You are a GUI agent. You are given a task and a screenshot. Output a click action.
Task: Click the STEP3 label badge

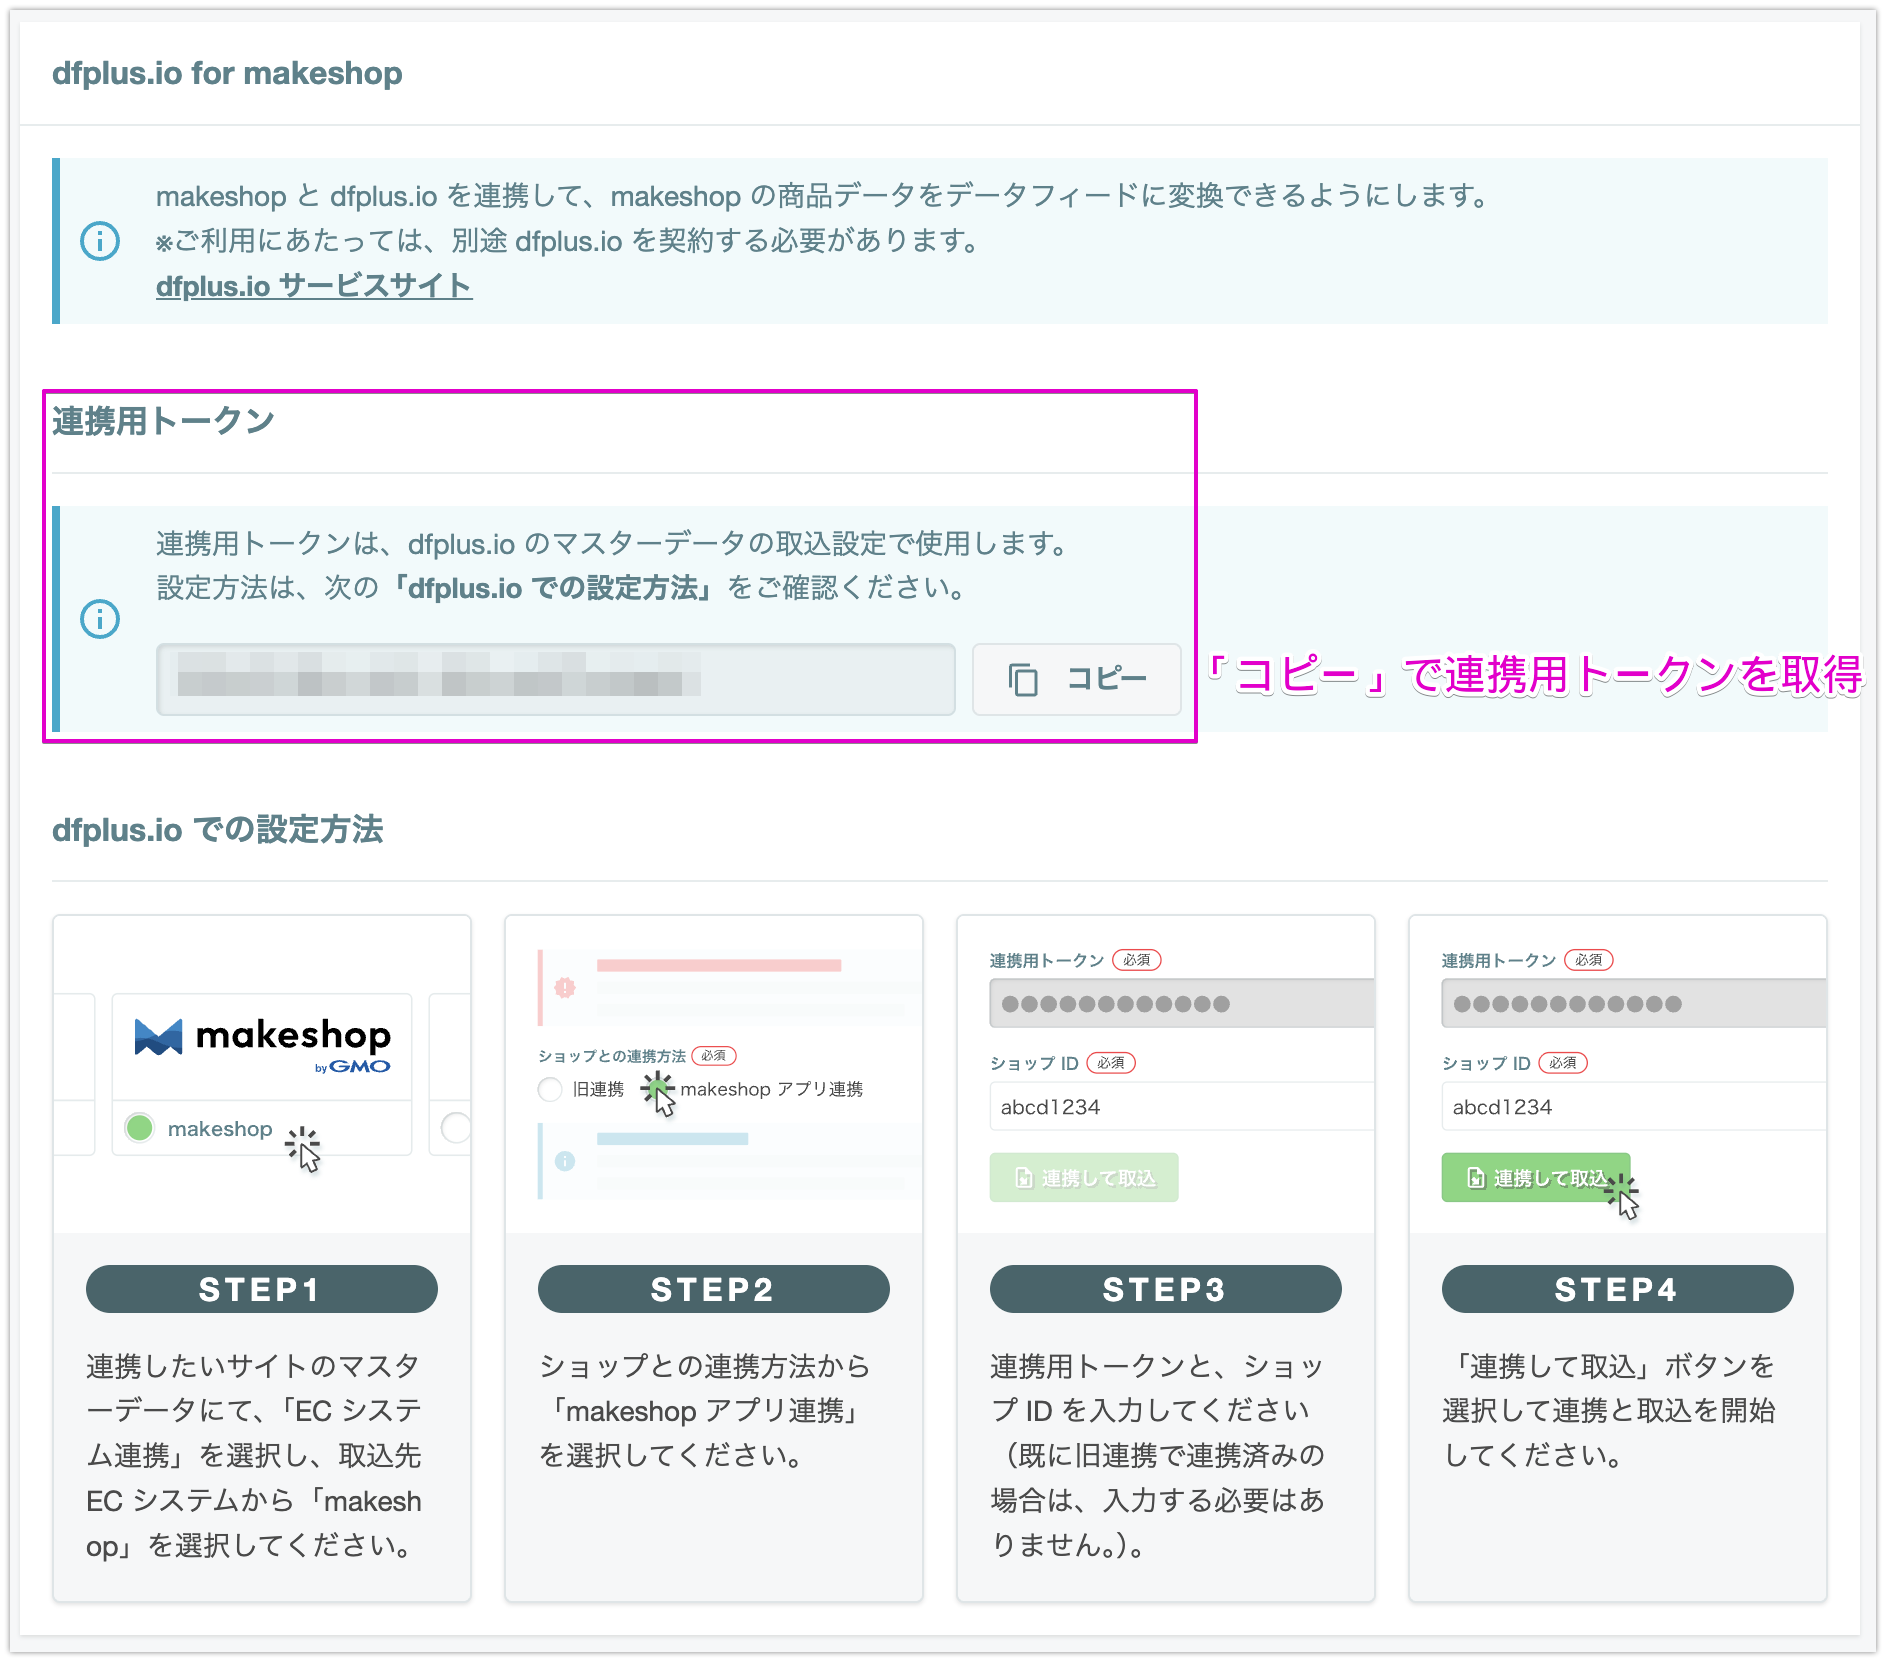click(x=1166, y=1289)
